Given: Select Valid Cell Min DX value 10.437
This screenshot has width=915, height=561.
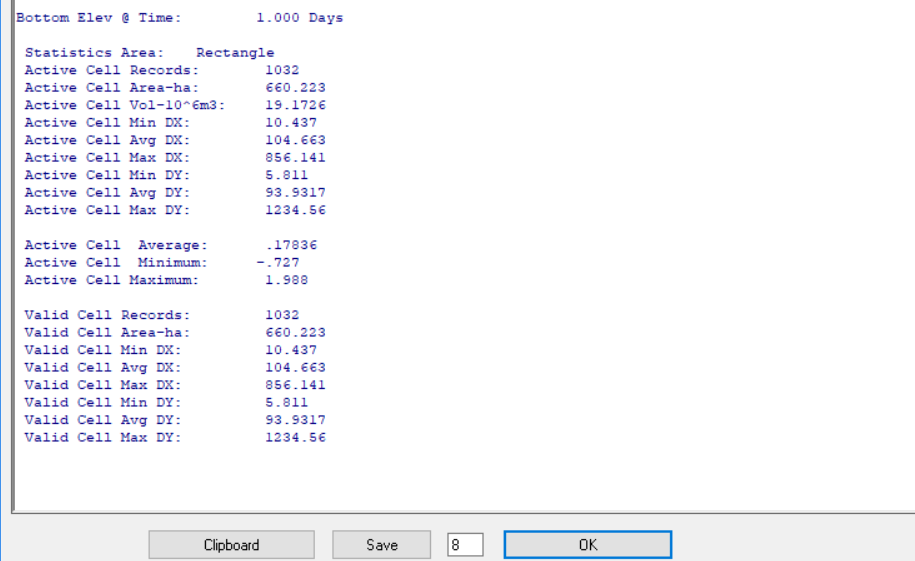Looking at the screenshot, I should click(291, 351).
